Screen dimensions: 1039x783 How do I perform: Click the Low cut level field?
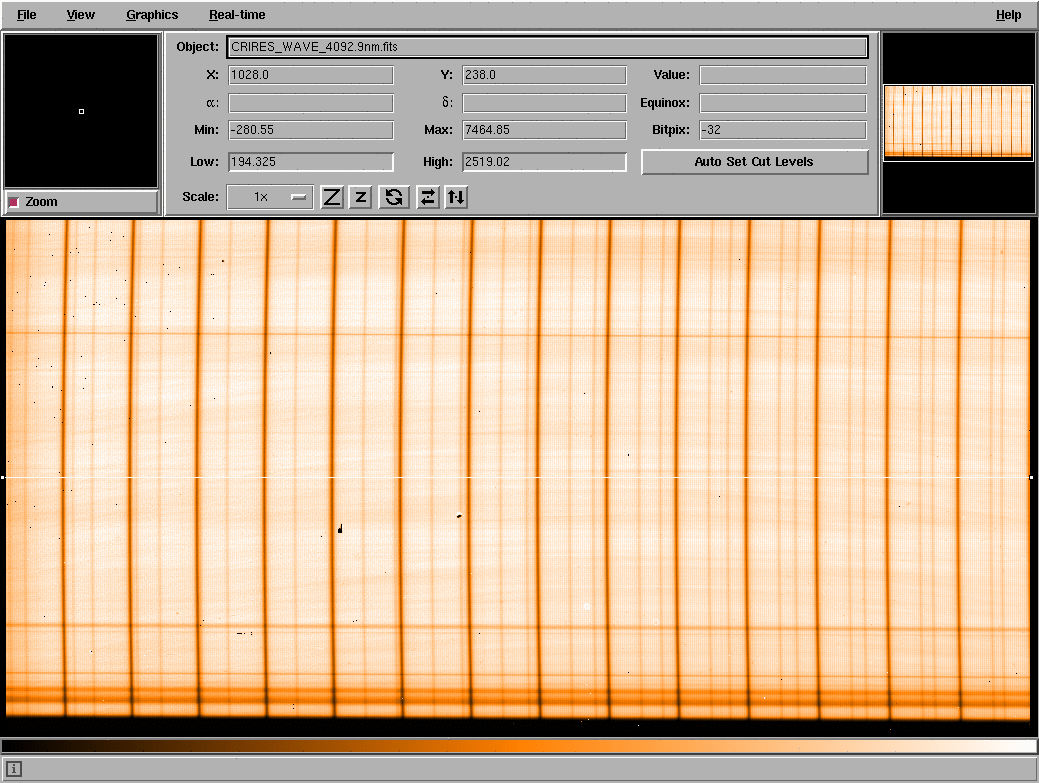pyautogui.click(x=311, y=162)
